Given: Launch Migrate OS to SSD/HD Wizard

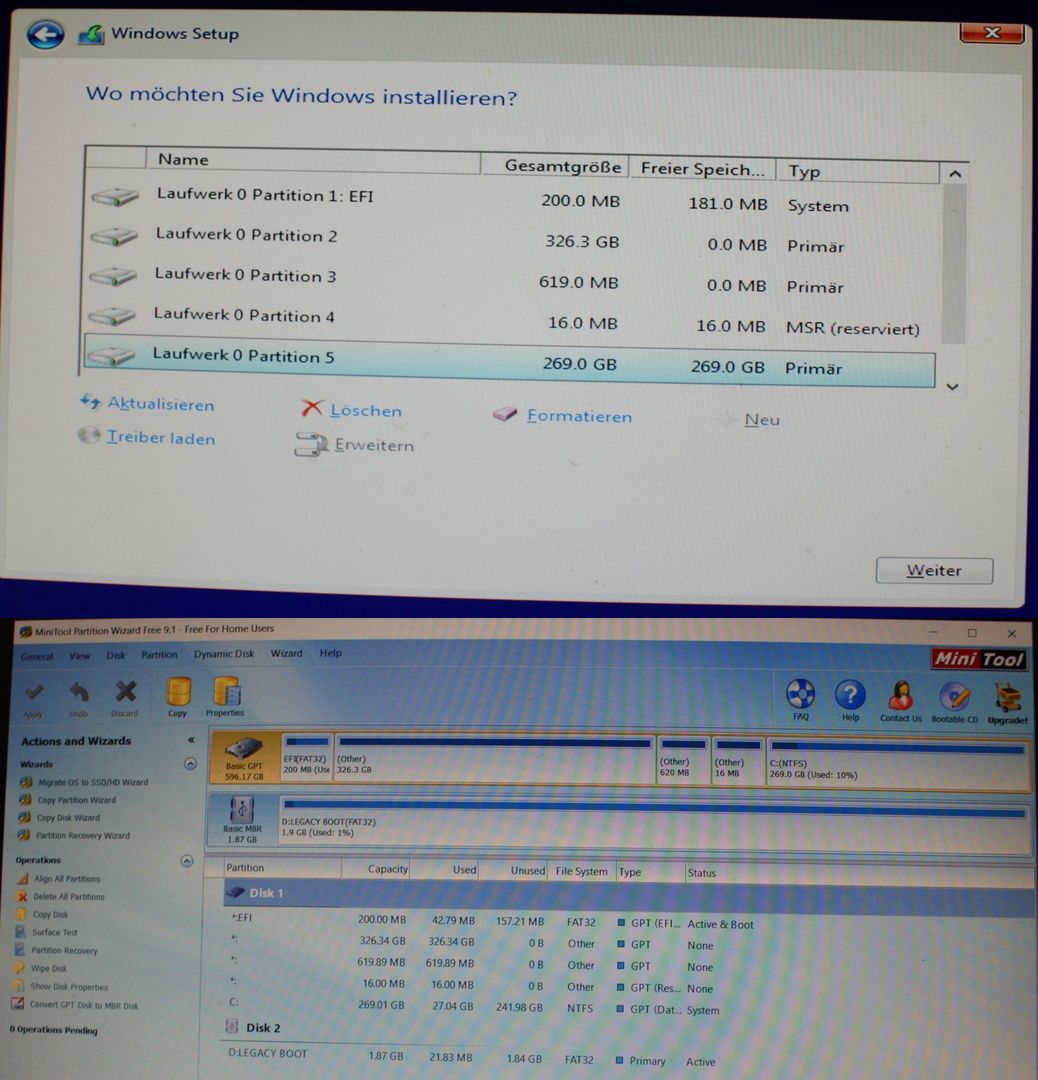Looking at the screenshot, I should 84,782.
